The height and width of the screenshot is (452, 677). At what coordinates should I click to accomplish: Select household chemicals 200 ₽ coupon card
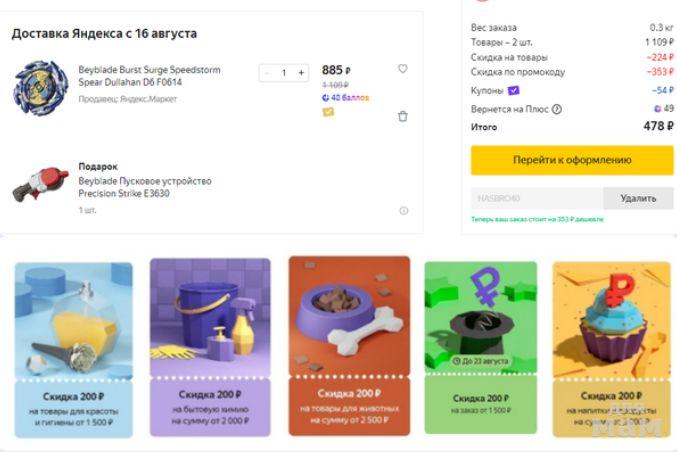210,347
